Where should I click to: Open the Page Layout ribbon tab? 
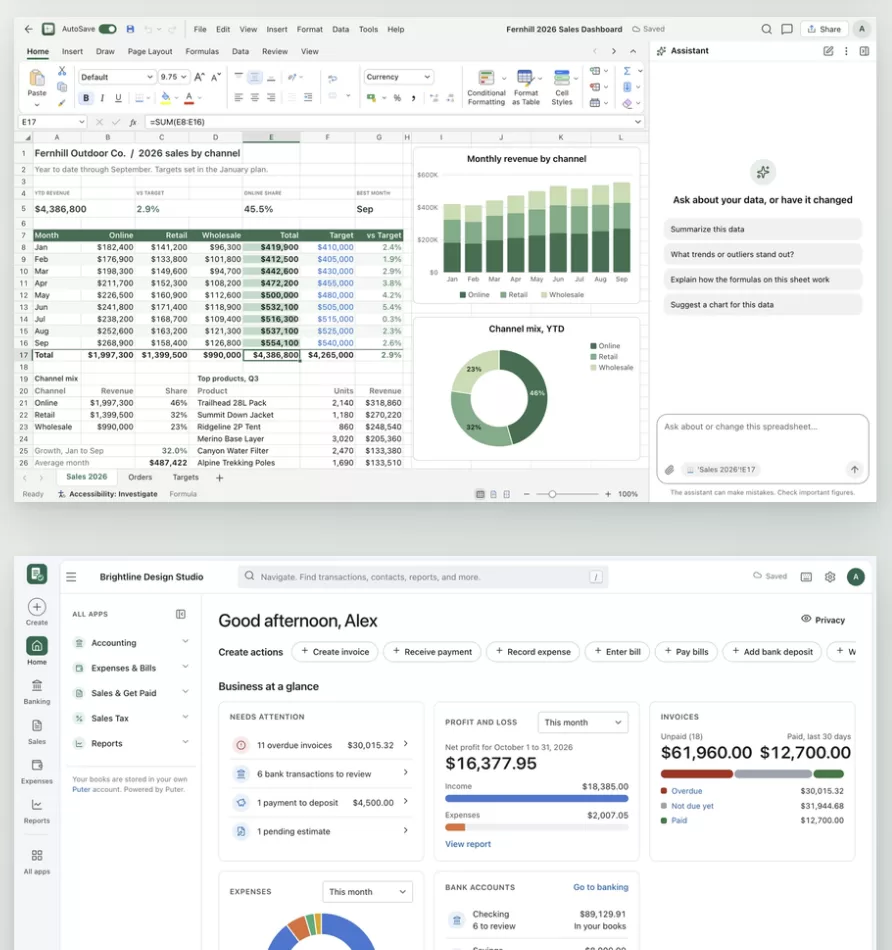150,51
